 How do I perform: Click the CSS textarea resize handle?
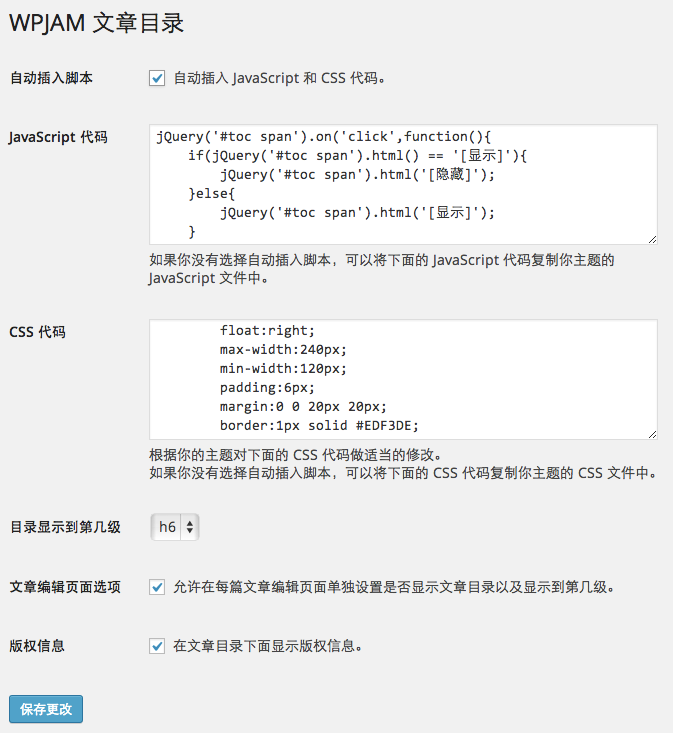(652, 434)
